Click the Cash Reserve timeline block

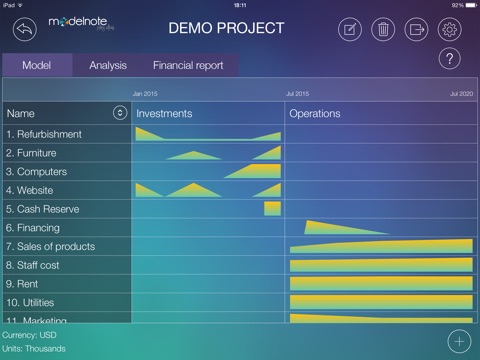click(x=272, y=209)
